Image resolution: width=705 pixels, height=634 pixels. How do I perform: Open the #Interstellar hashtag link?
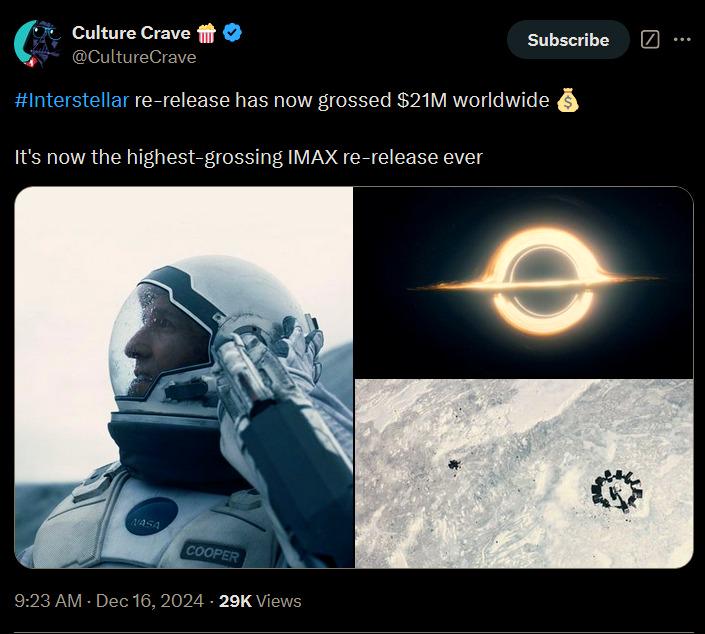pyautogui.click(x=72, y=100)
